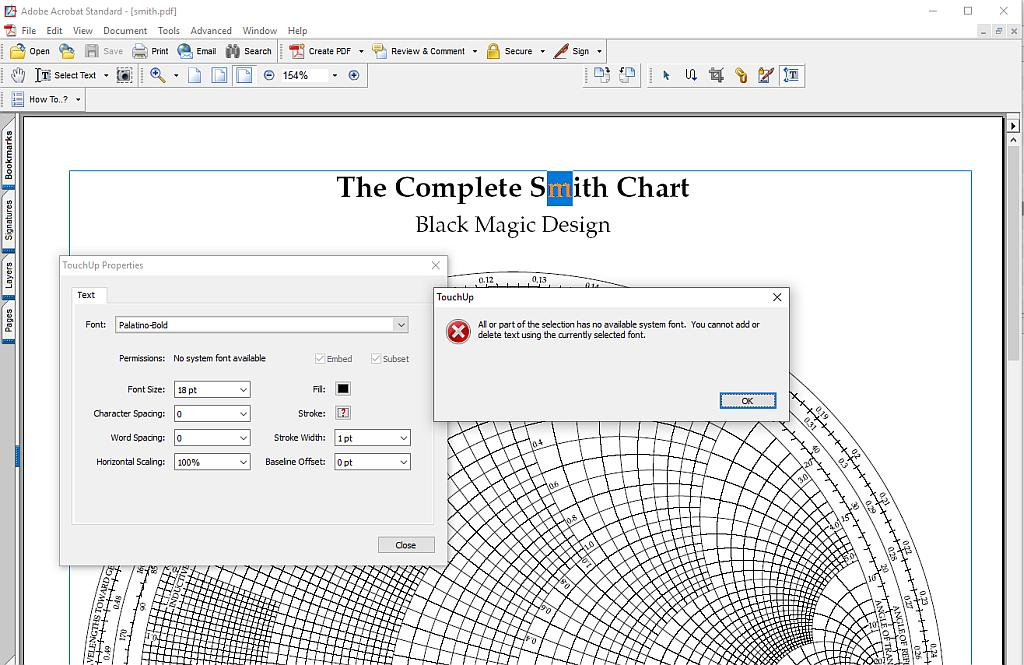Select the Zoom In magnifier tool

pos(157,75)
